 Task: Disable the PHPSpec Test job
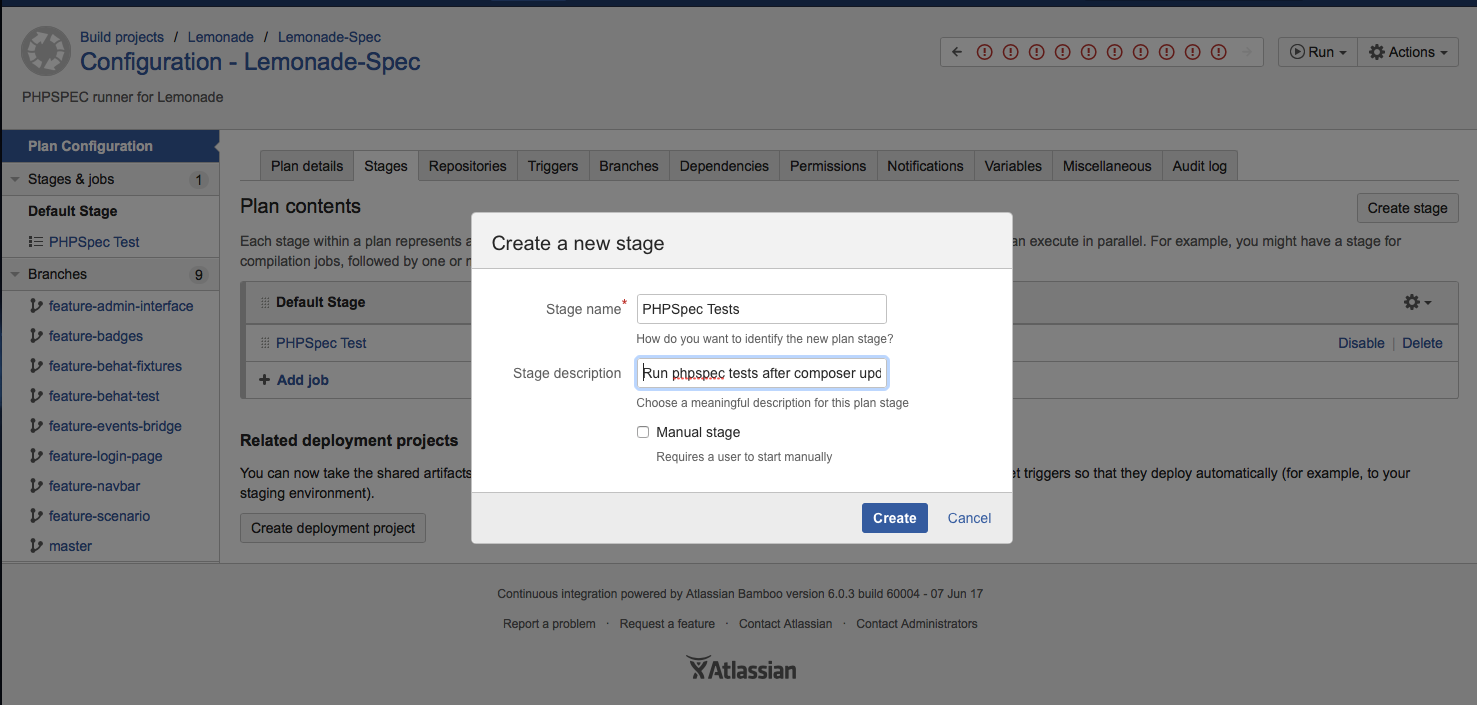click(x=1361, y=343)
